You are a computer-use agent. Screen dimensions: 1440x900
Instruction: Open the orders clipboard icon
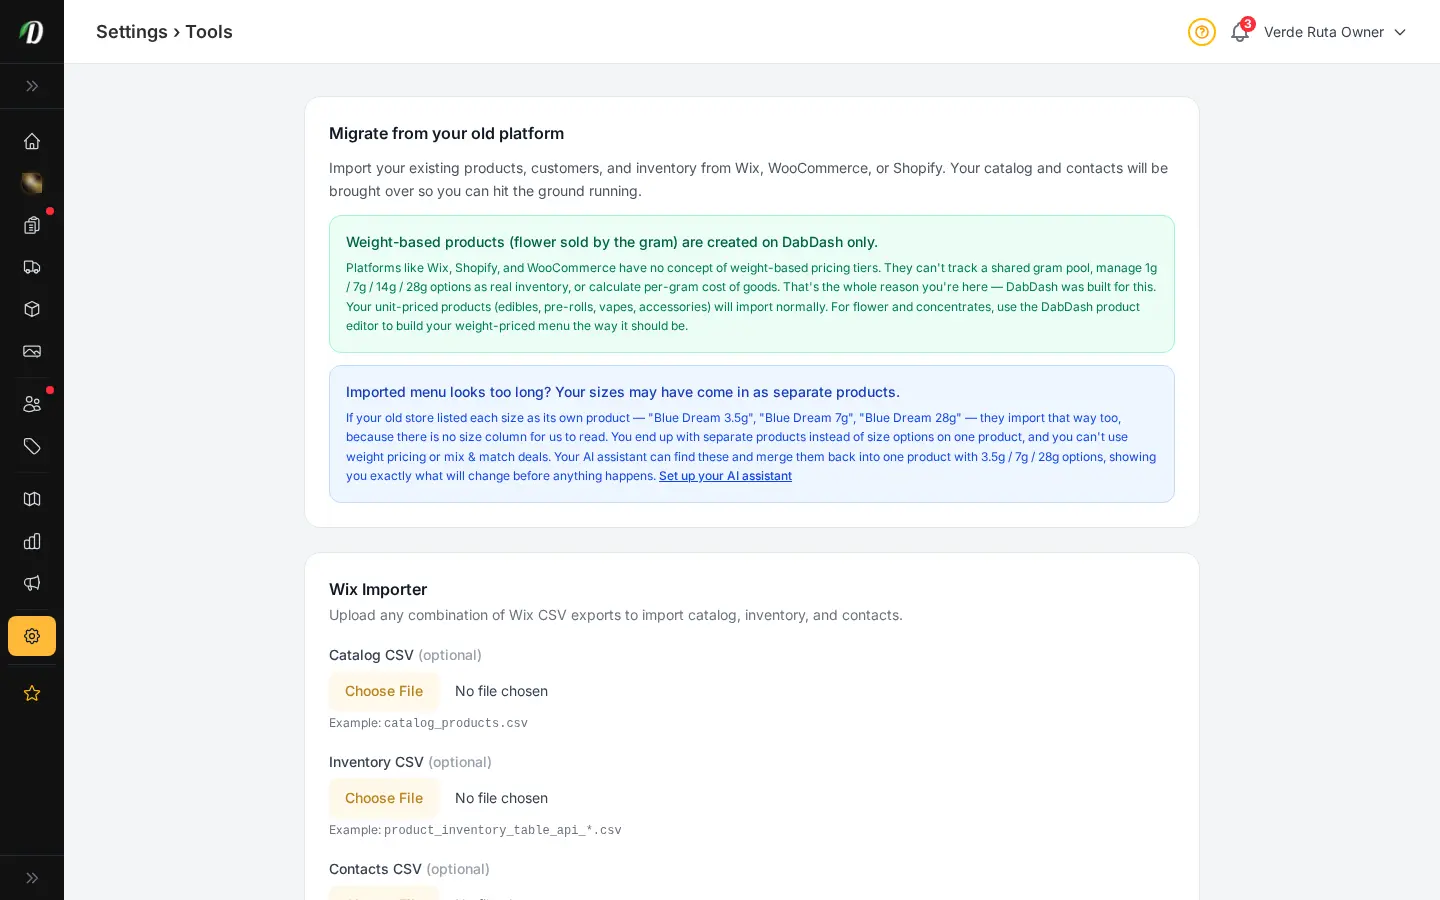click(x=32, y=225)
